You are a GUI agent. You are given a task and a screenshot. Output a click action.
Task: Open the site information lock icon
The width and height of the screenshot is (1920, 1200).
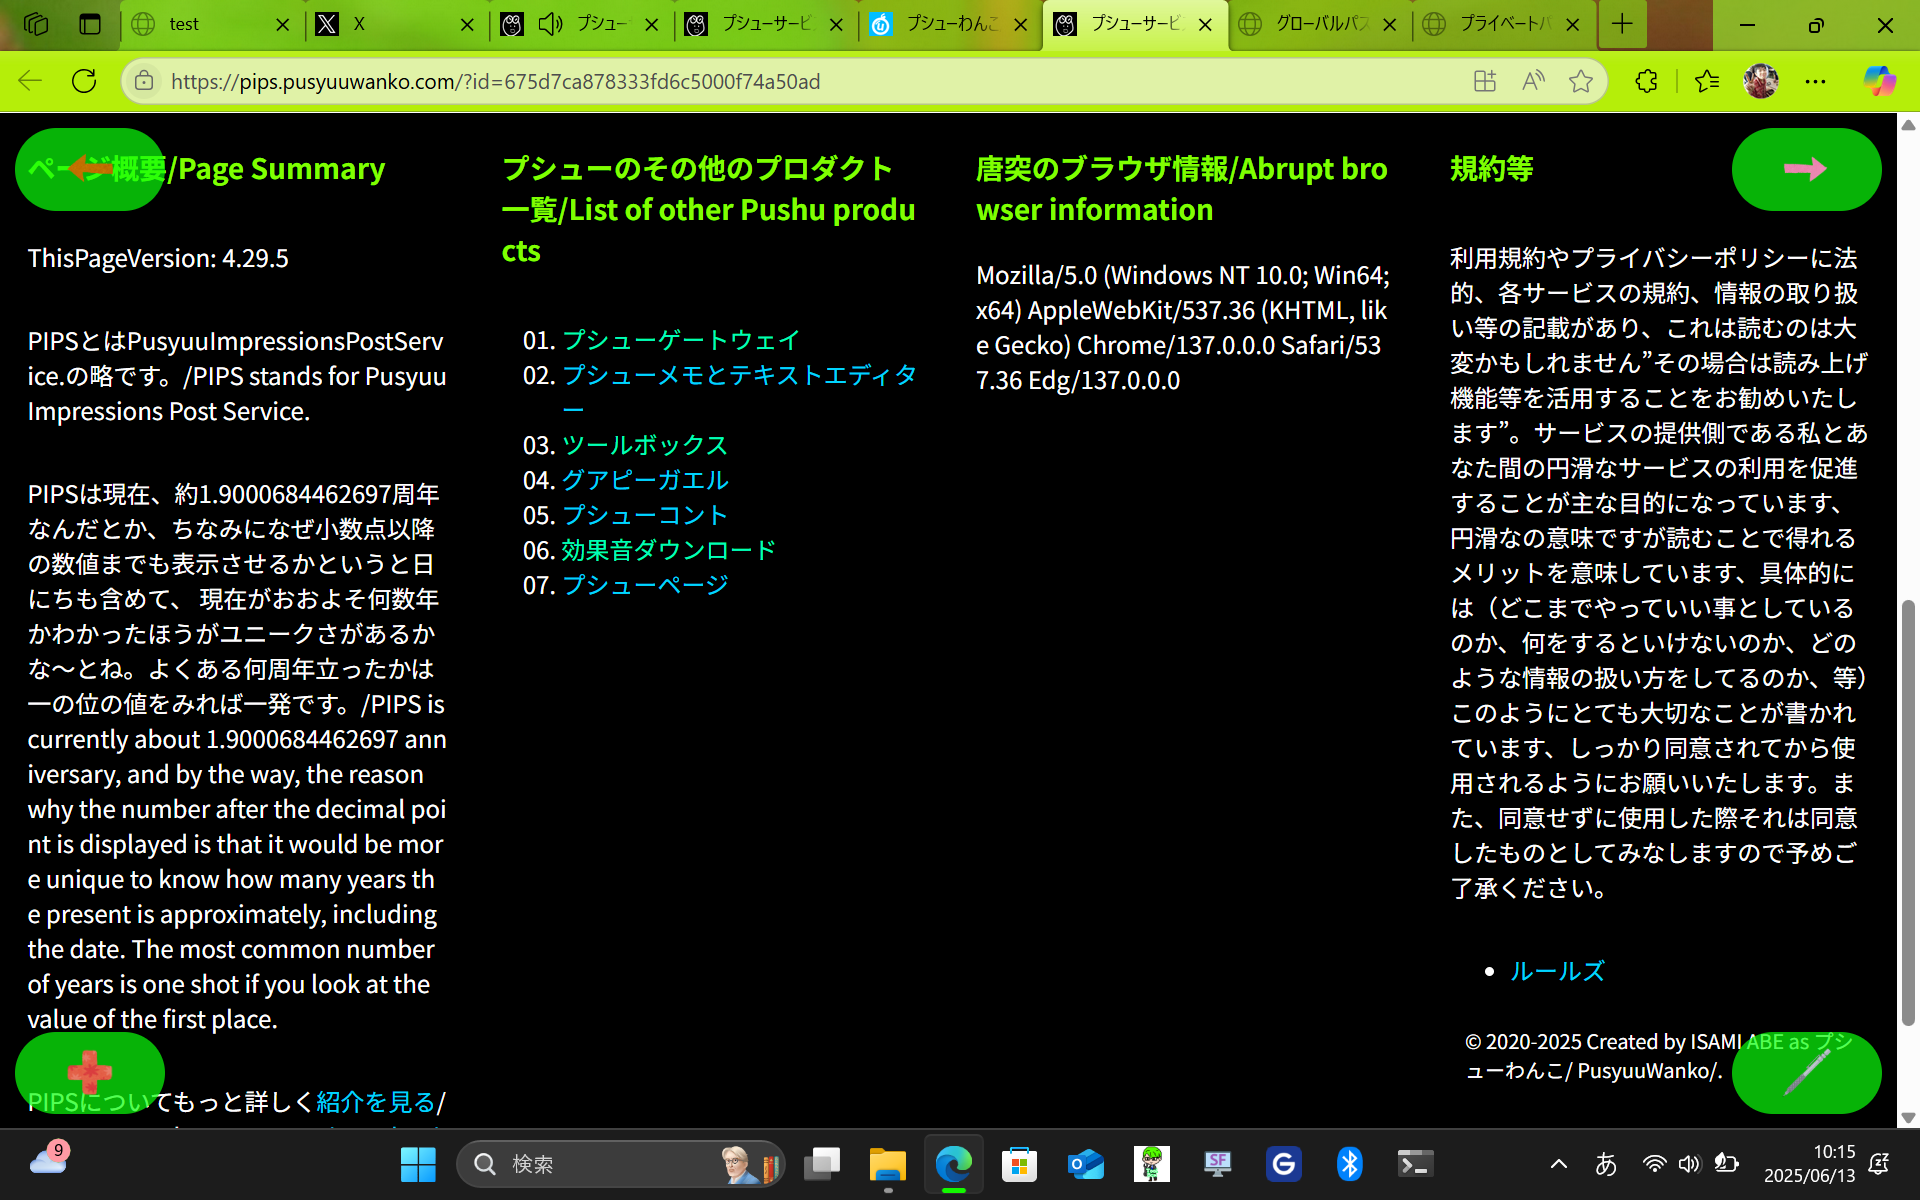(x=145, y=81)
